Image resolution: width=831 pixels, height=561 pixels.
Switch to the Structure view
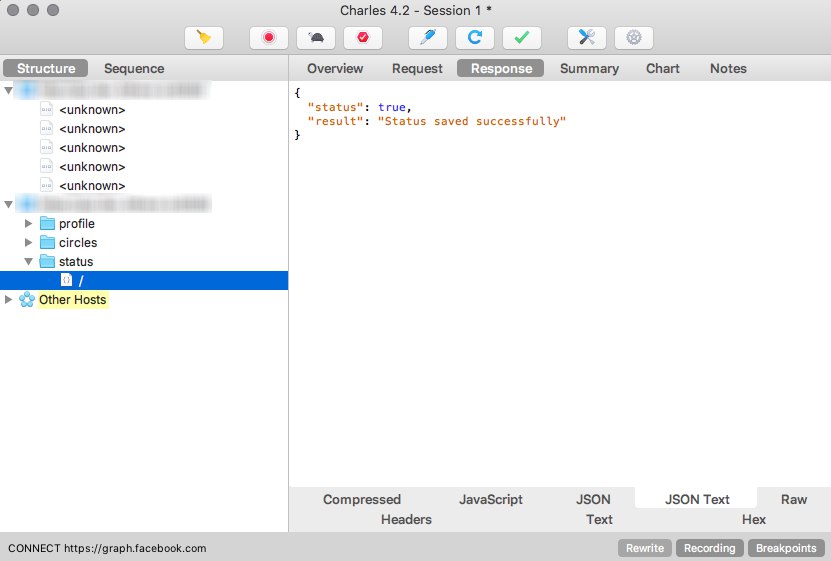[x=46, y=68]
